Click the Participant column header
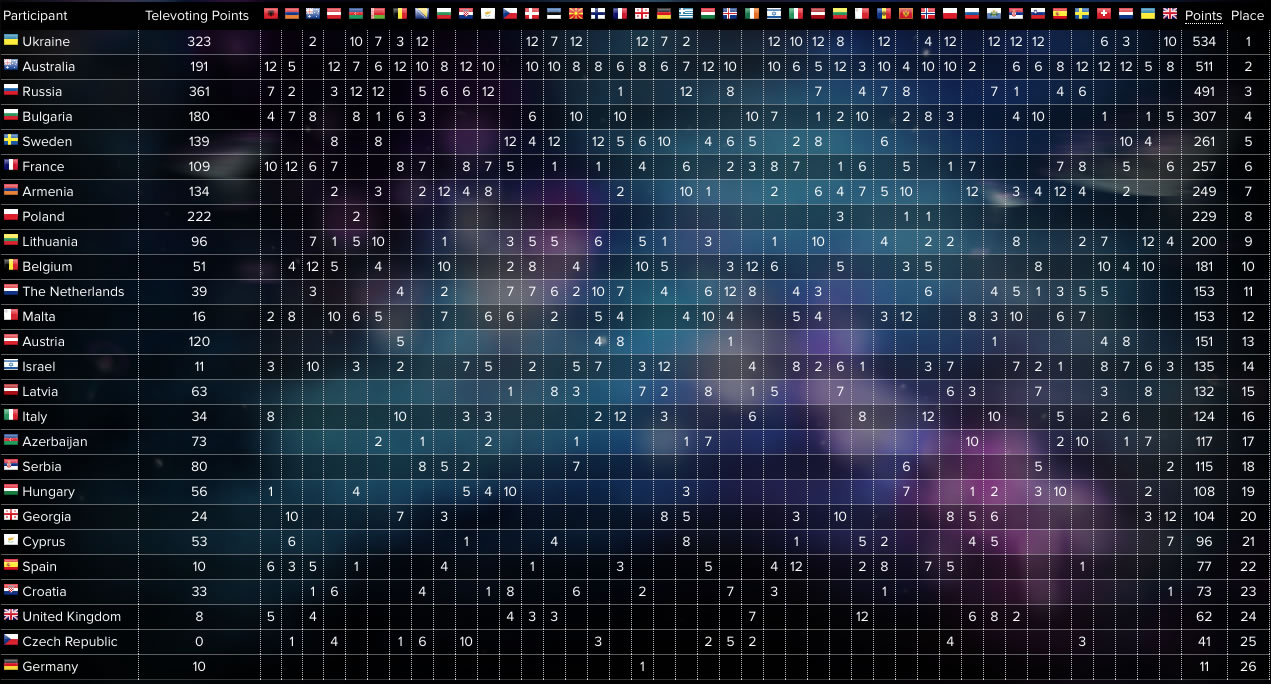The height and width of the screenshot is (684, 1271). (x=35, y=15)
